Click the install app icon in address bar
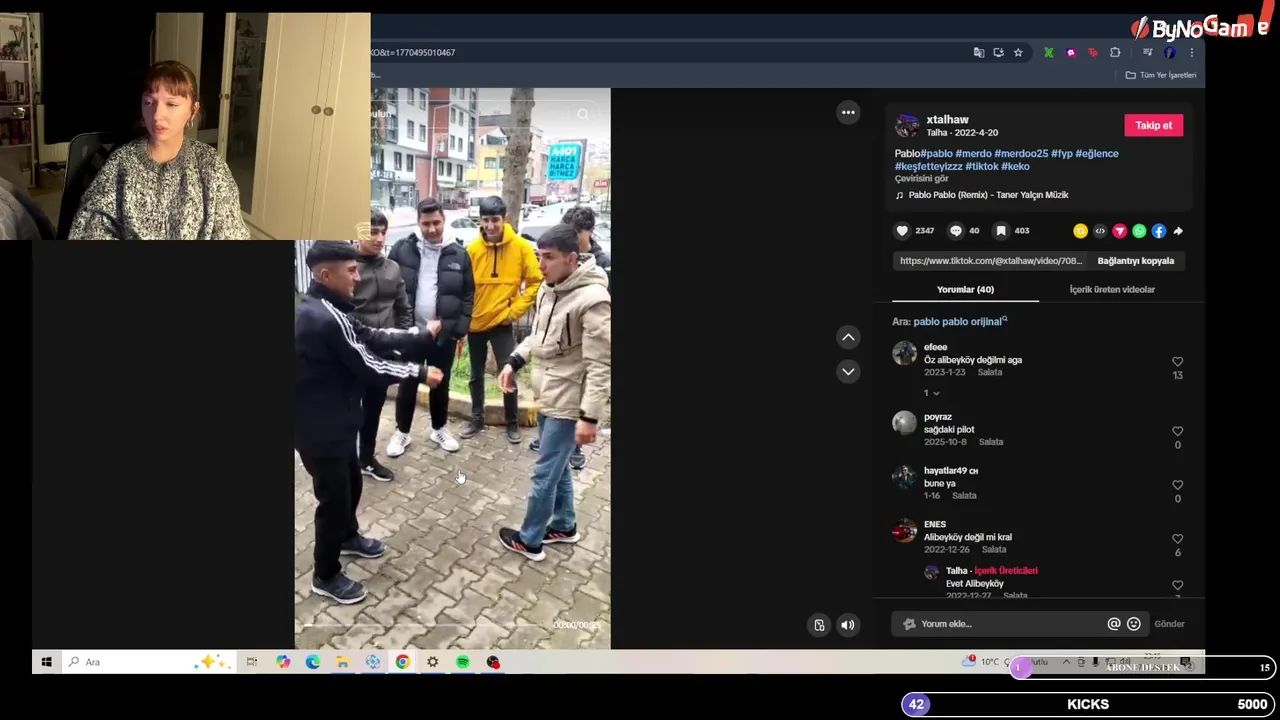Viewport: 1280px width, 720px height. 998,53
